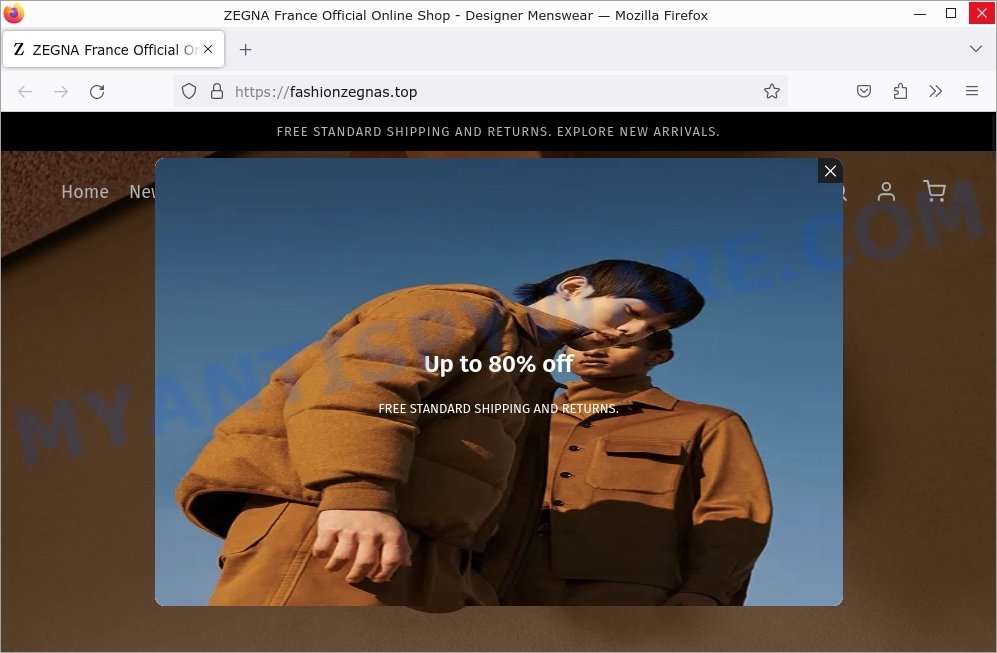
Task: Open the user account icon
Action: 886,191
